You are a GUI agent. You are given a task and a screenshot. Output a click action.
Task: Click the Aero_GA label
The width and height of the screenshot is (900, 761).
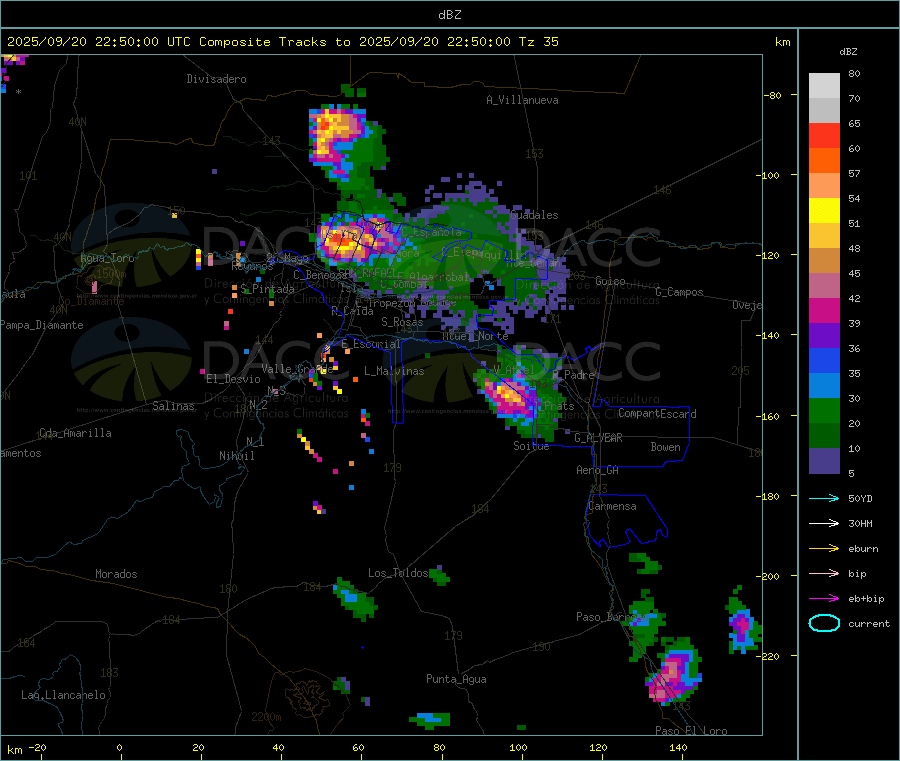[x=598, y=470]
